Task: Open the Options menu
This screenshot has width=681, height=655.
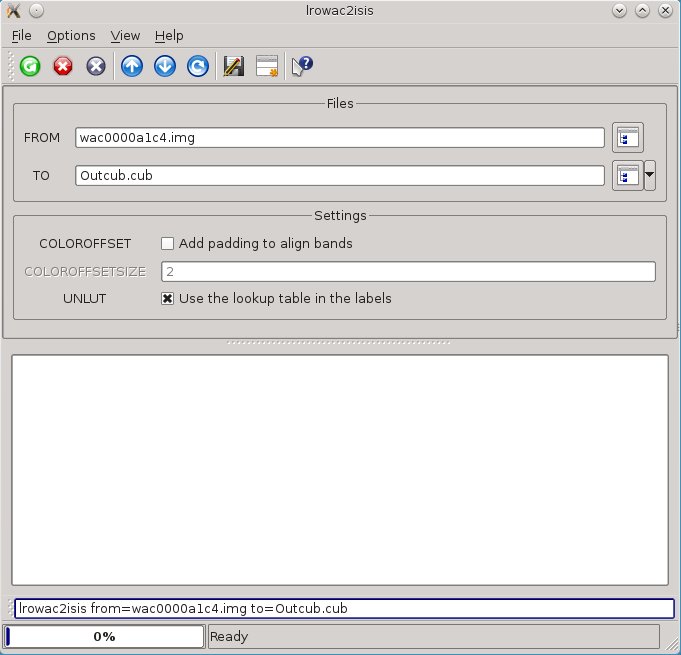Action: coord(71,36)
